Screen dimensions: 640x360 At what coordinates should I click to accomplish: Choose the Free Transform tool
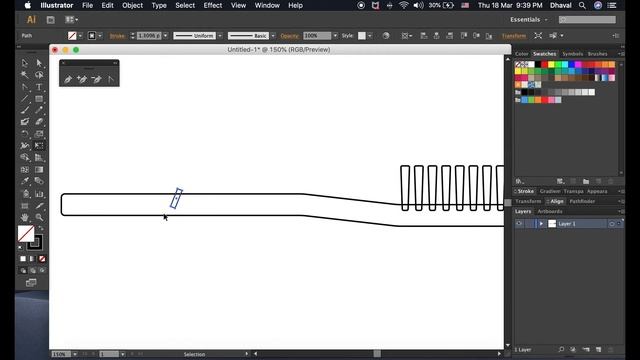click(39, 146)
